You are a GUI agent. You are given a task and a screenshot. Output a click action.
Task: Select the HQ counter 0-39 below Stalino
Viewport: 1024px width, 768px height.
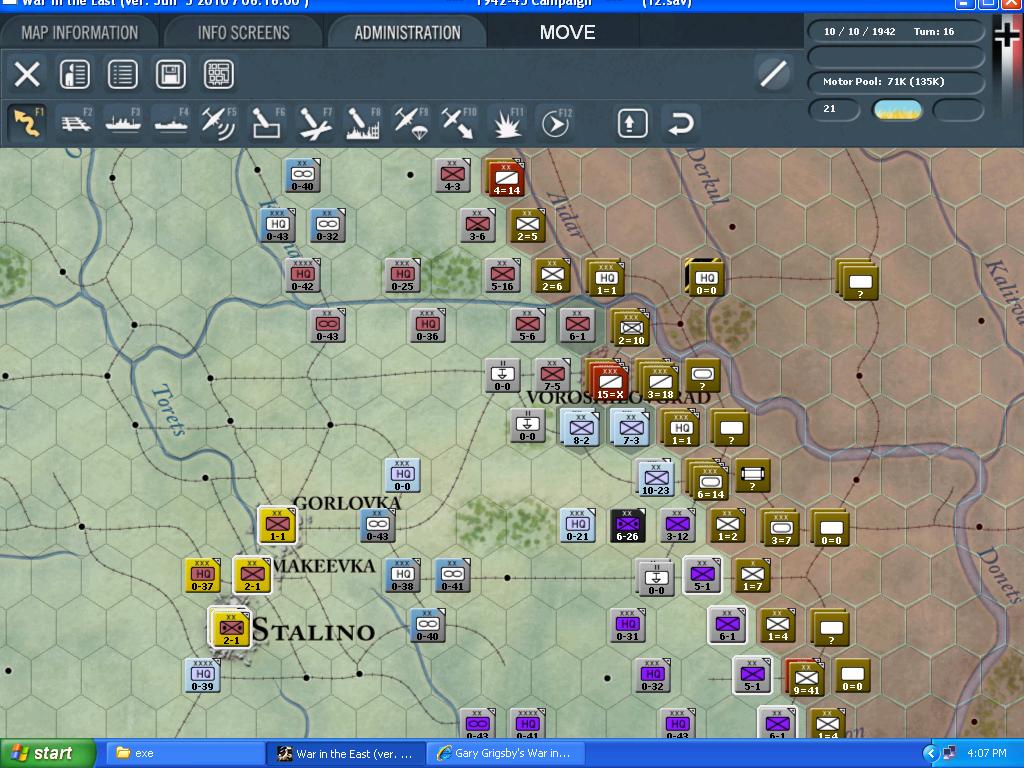click(x=202, y=675)
